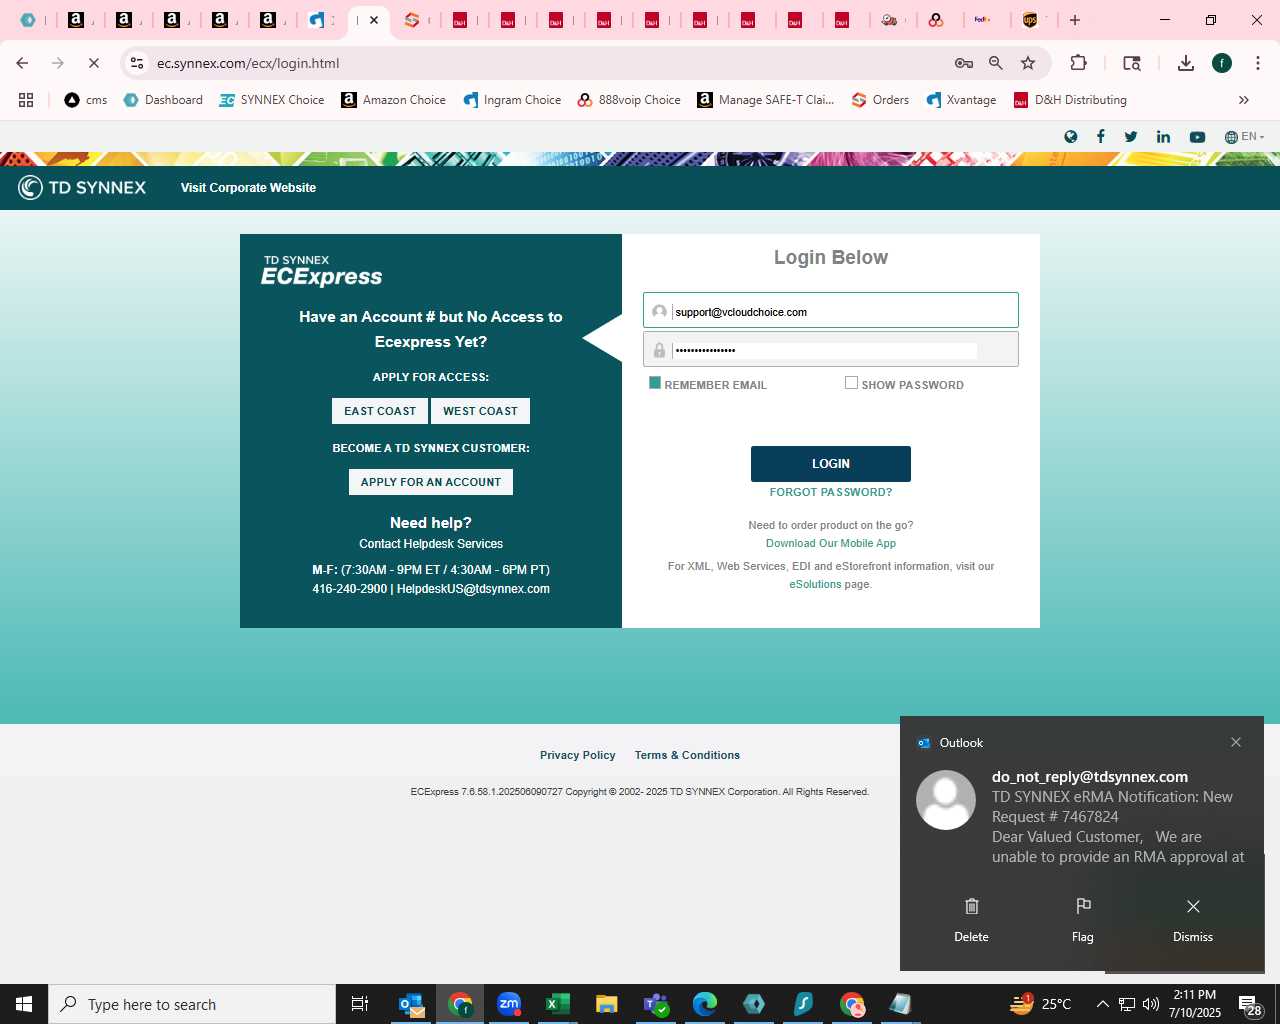This screenshot has width=1280, height=1024.
Task: Open the LinkedIn icon
Action: point(1163,137)
